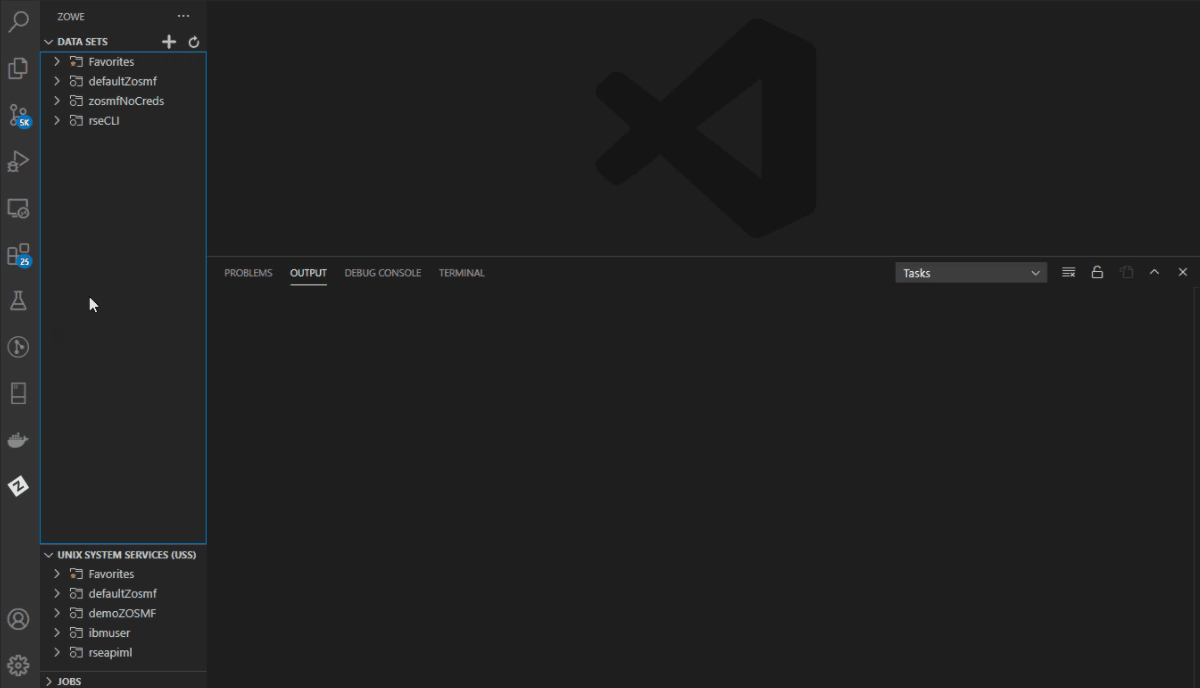
Task: Open the Manage settings gear
Action: point(18,665)
